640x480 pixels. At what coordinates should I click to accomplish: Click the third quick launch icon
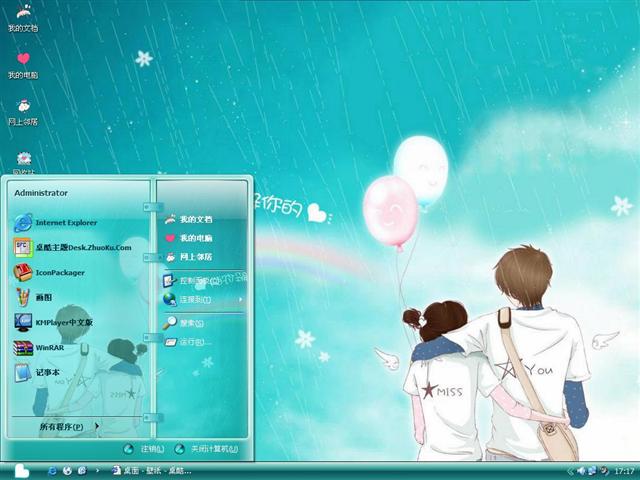coord(82,471)
